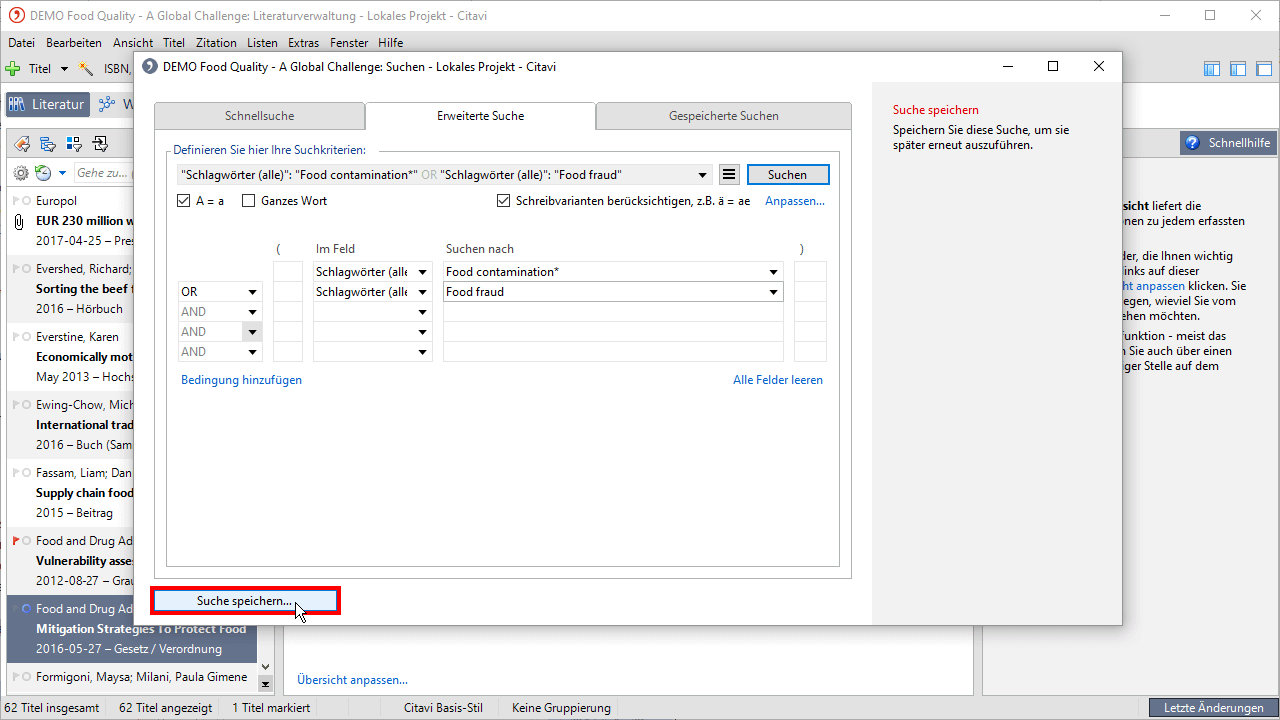The width and height of the screenshot is (1280, 720).
Task: Click the Bedingung hinzufügen link
Action: click(241, 380)
